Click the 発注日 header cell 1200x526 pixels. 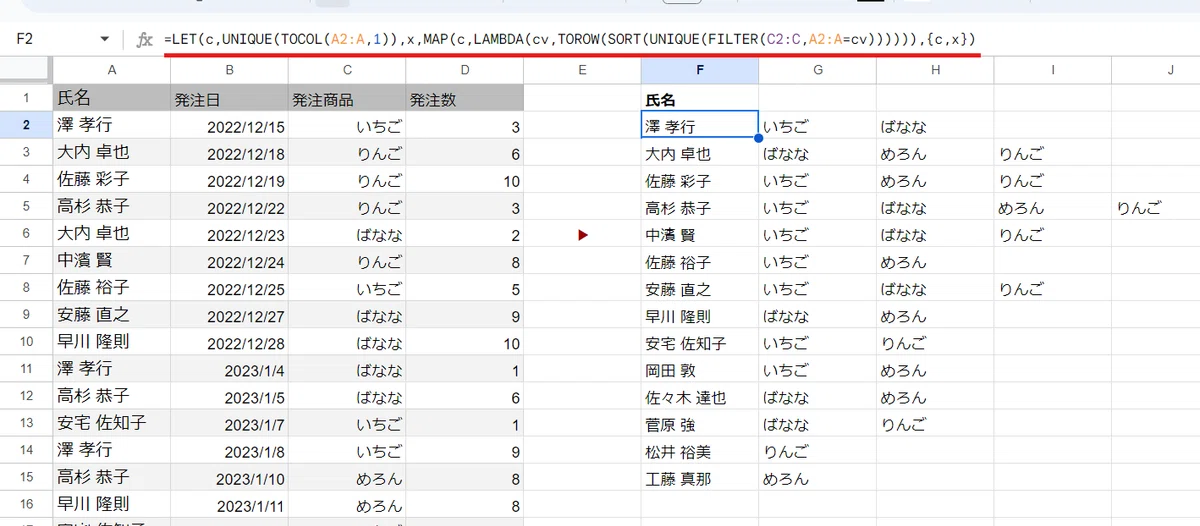point(229,98)
